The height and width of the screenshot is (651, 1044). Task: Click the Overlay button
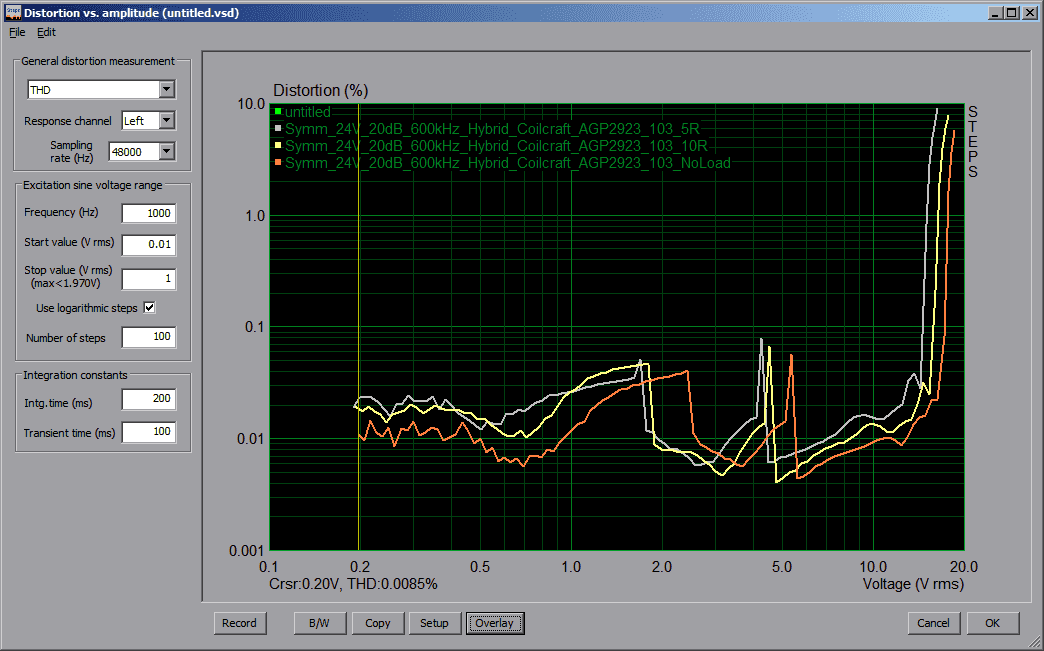coord(494,623)
